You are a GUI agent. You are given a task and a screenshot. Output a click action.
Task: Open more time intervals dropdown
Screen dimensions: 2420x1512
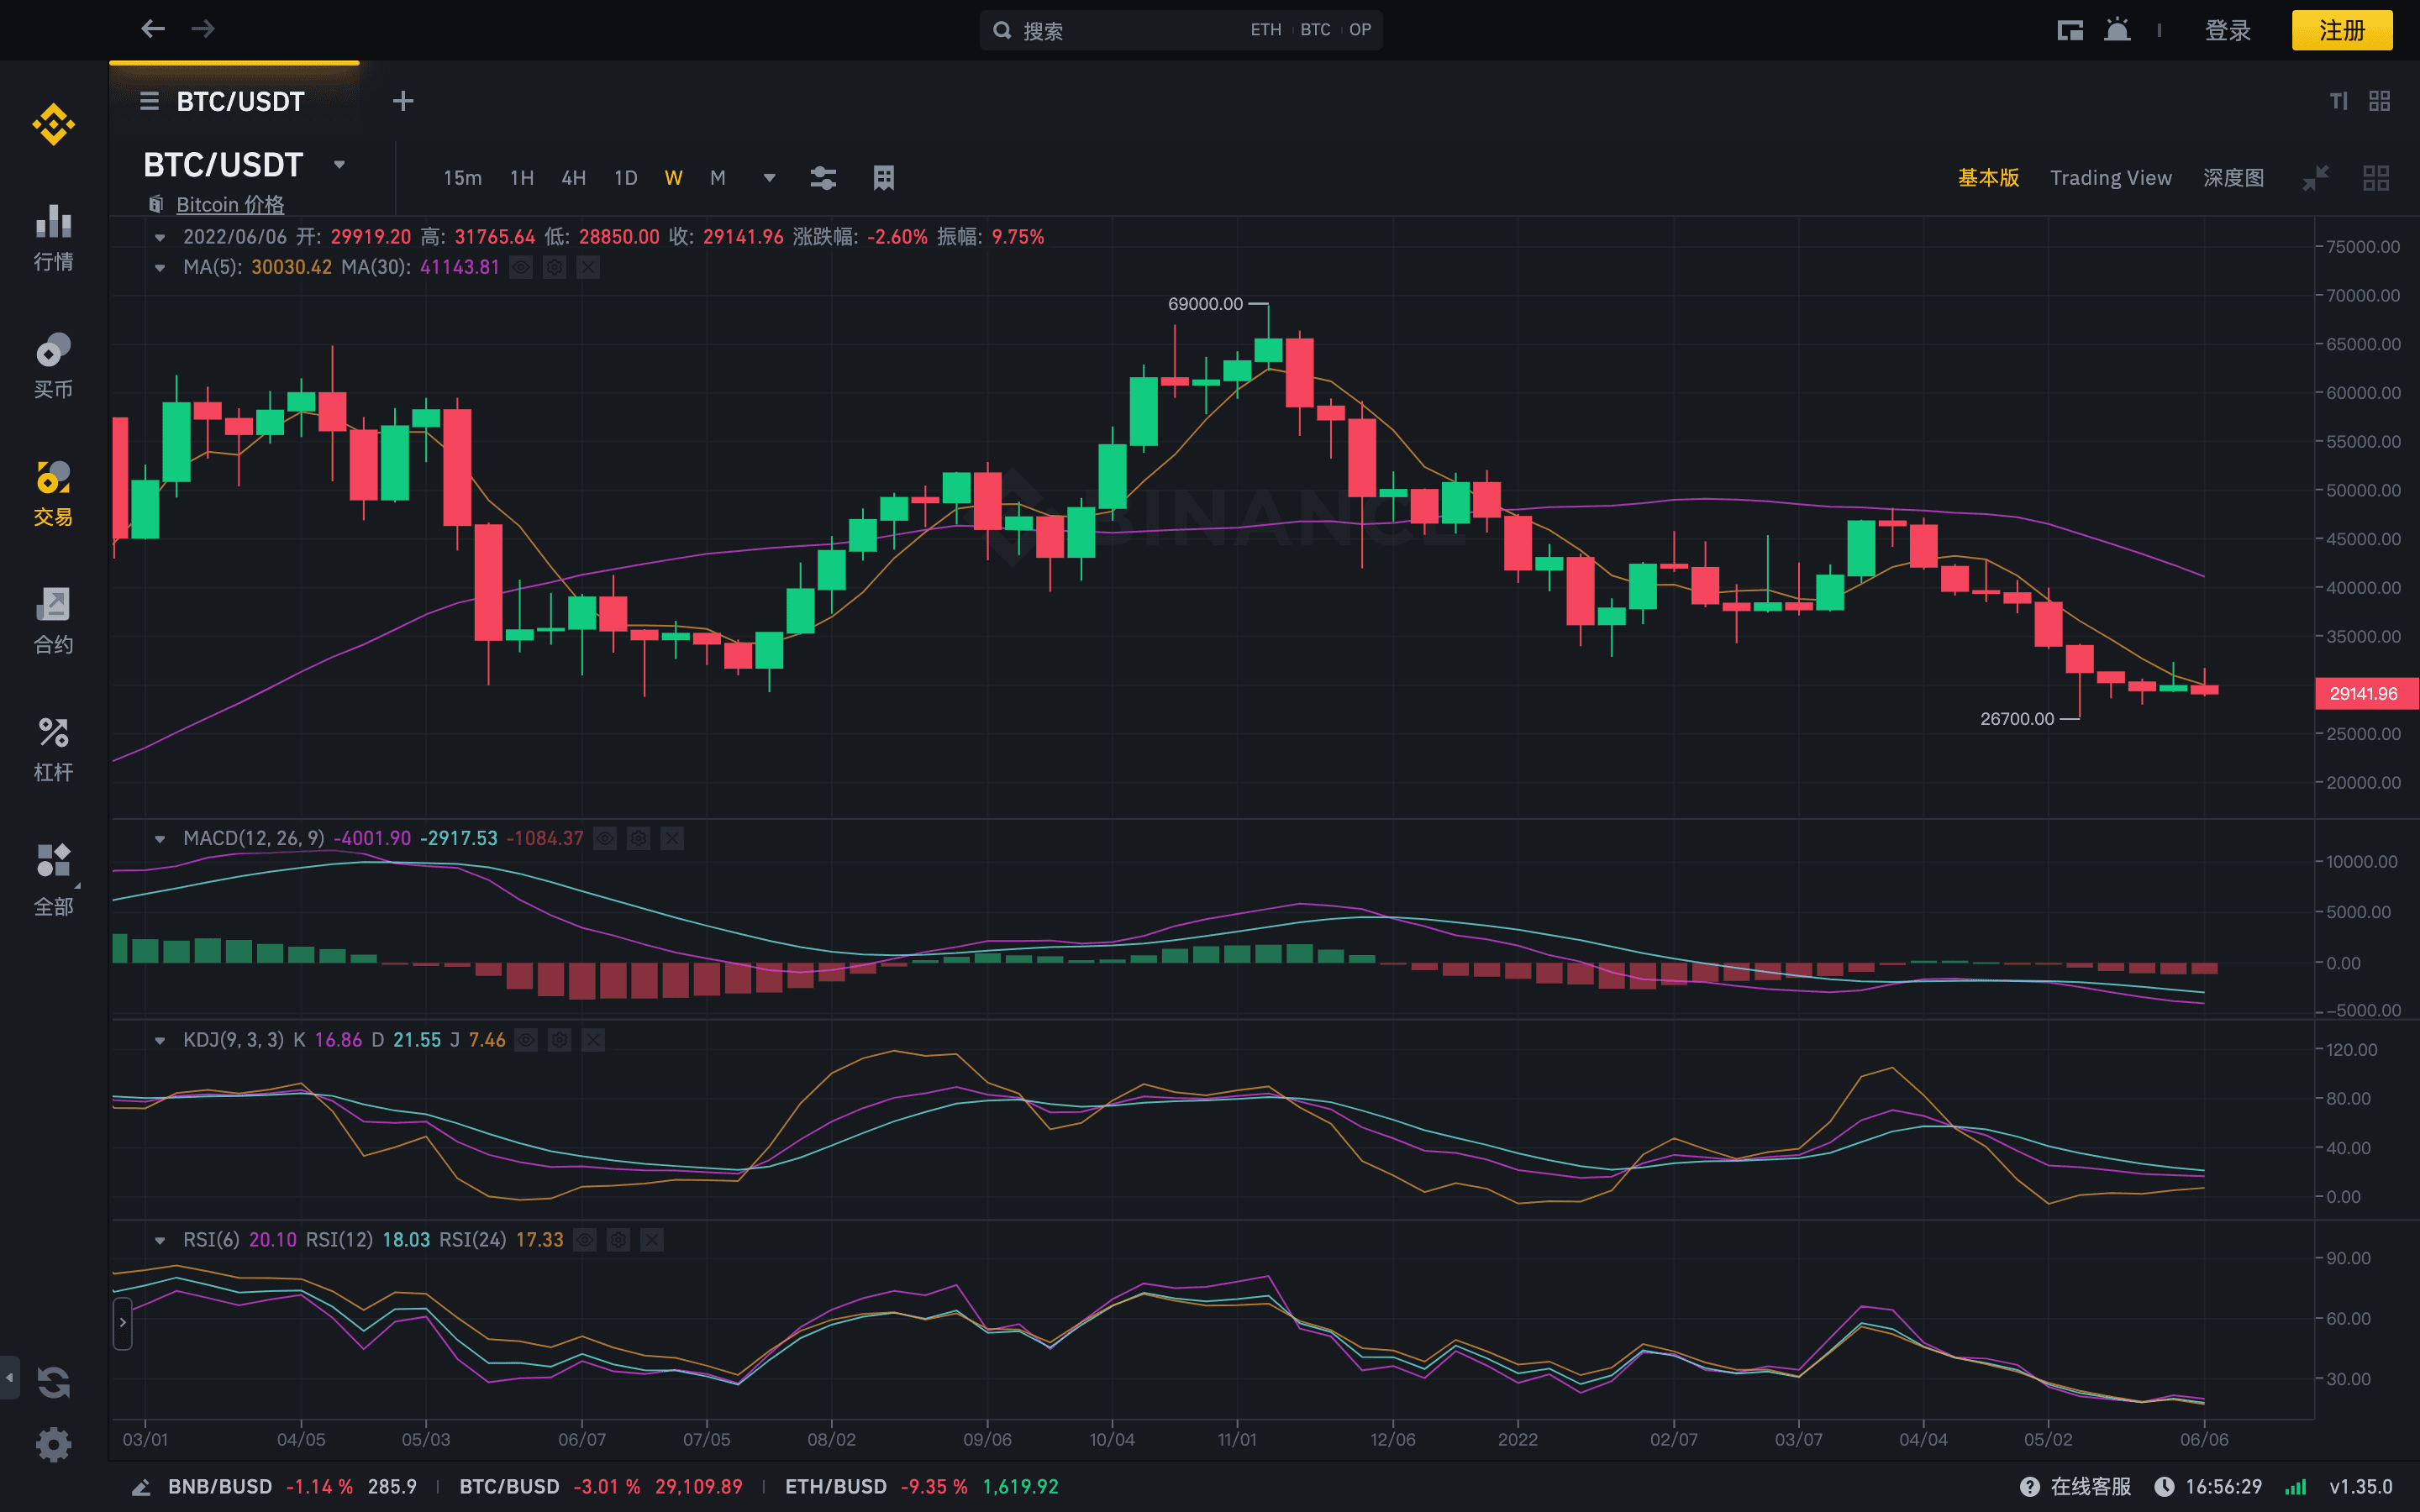tap(769, 178)
